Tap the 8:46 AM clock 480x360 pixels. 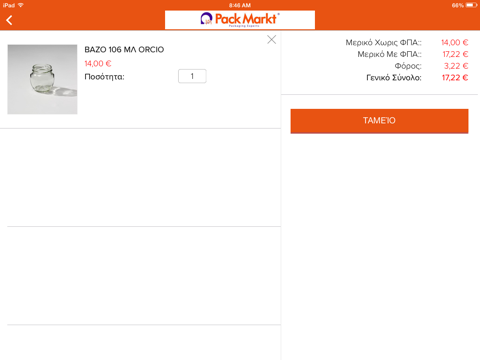coord(240,5)
